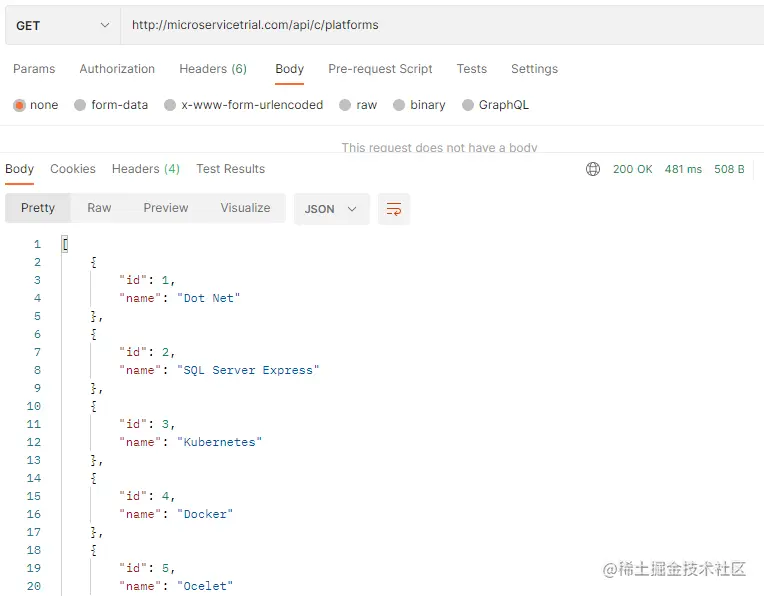The height and width of the screenshot is (596, 764).
Task: Click the 481 ms response time
Action: [x=683, y=169]
